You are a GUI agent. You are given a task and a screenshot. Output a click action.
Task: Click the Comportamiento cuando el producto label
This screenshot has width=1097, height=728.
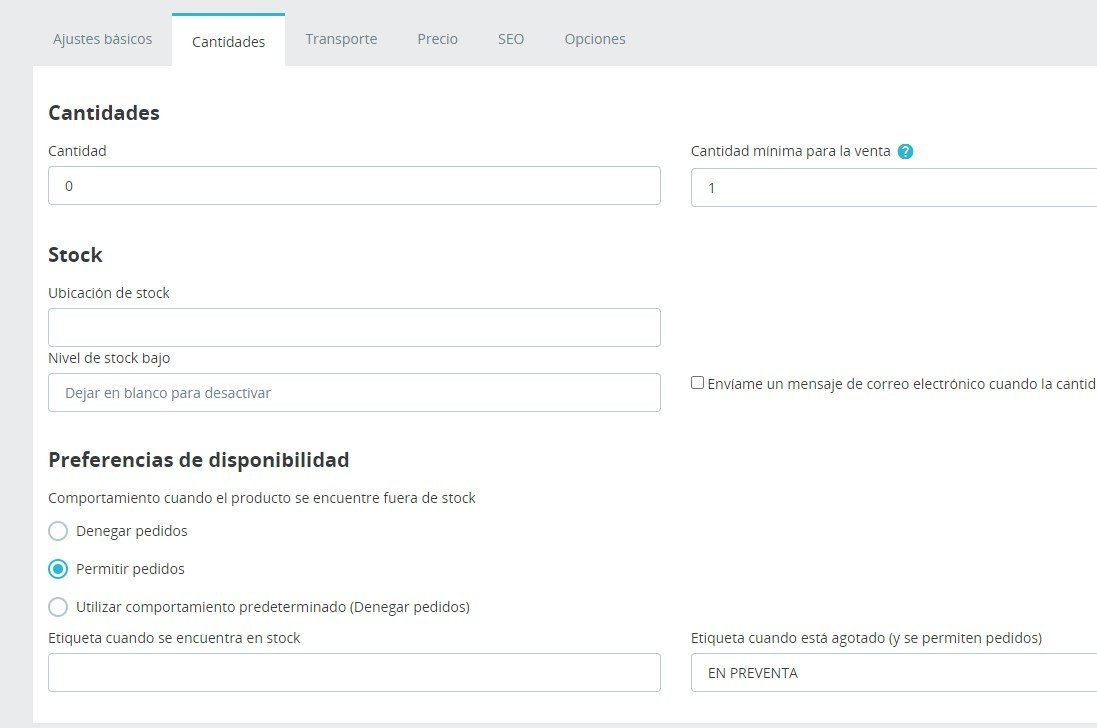coord(262,498)
